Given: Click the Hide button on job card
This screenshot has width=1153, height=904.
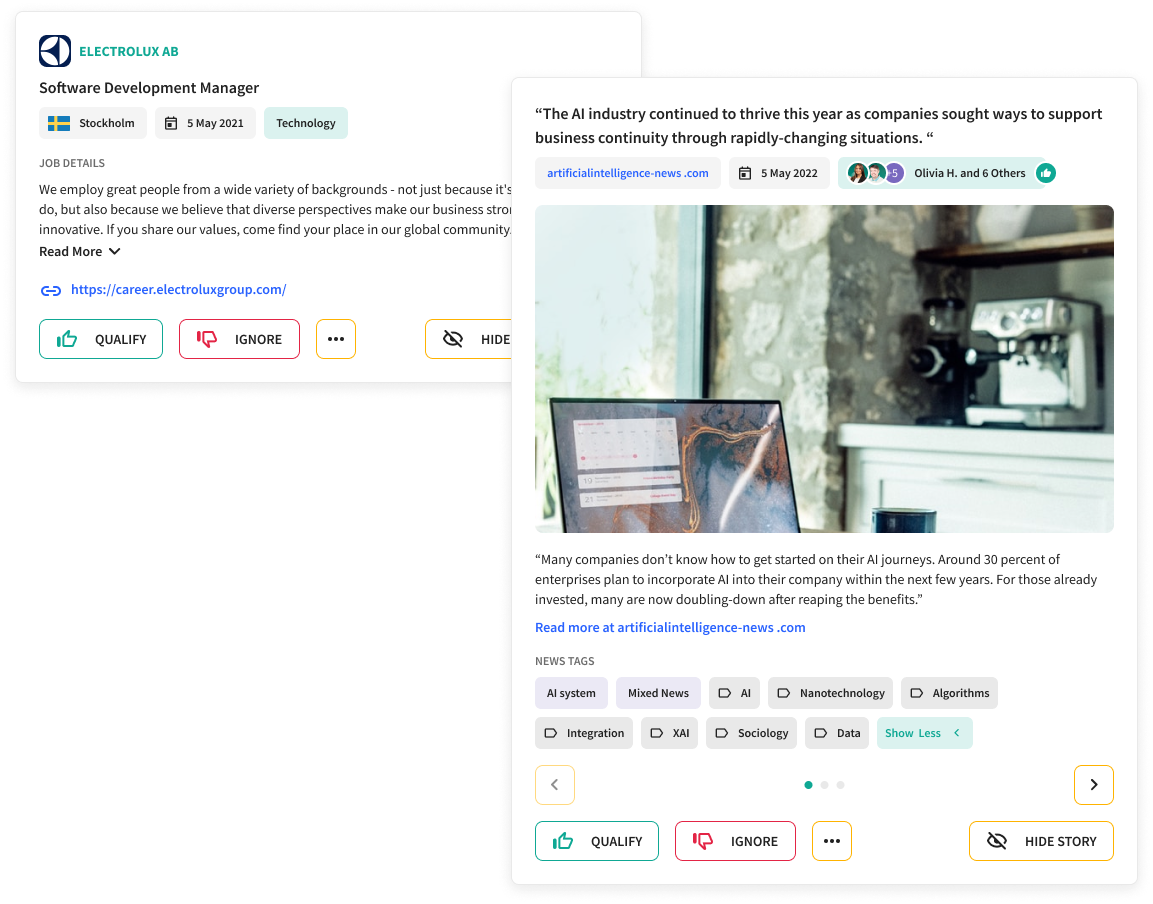Looking at the screenshot, I should 468,339.
